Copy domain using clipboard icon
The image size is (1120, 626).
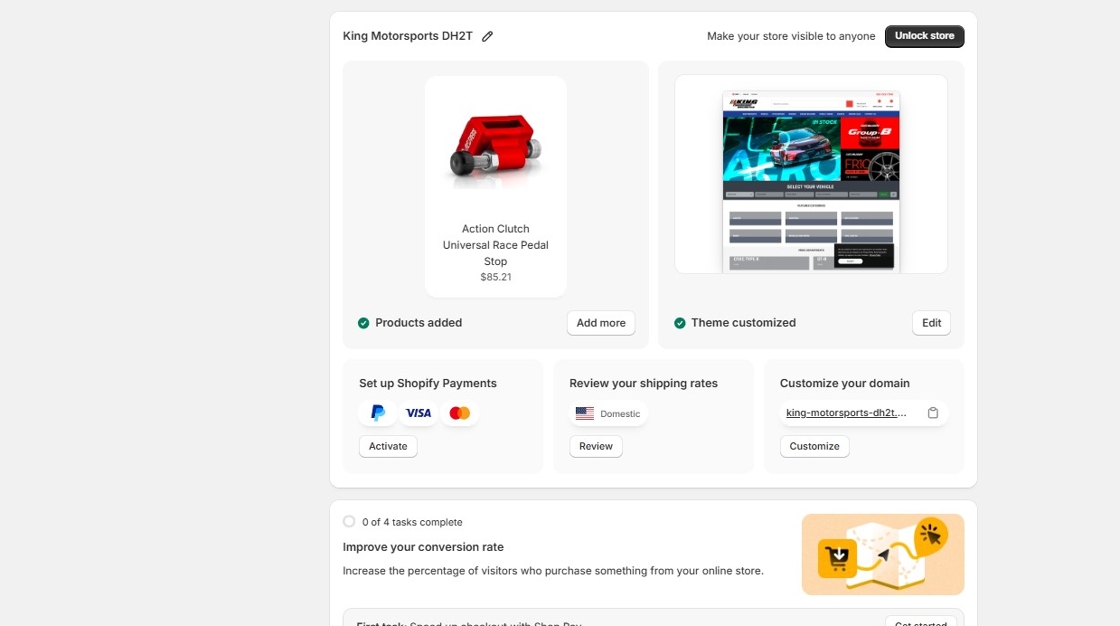click(x=933, y=413)
